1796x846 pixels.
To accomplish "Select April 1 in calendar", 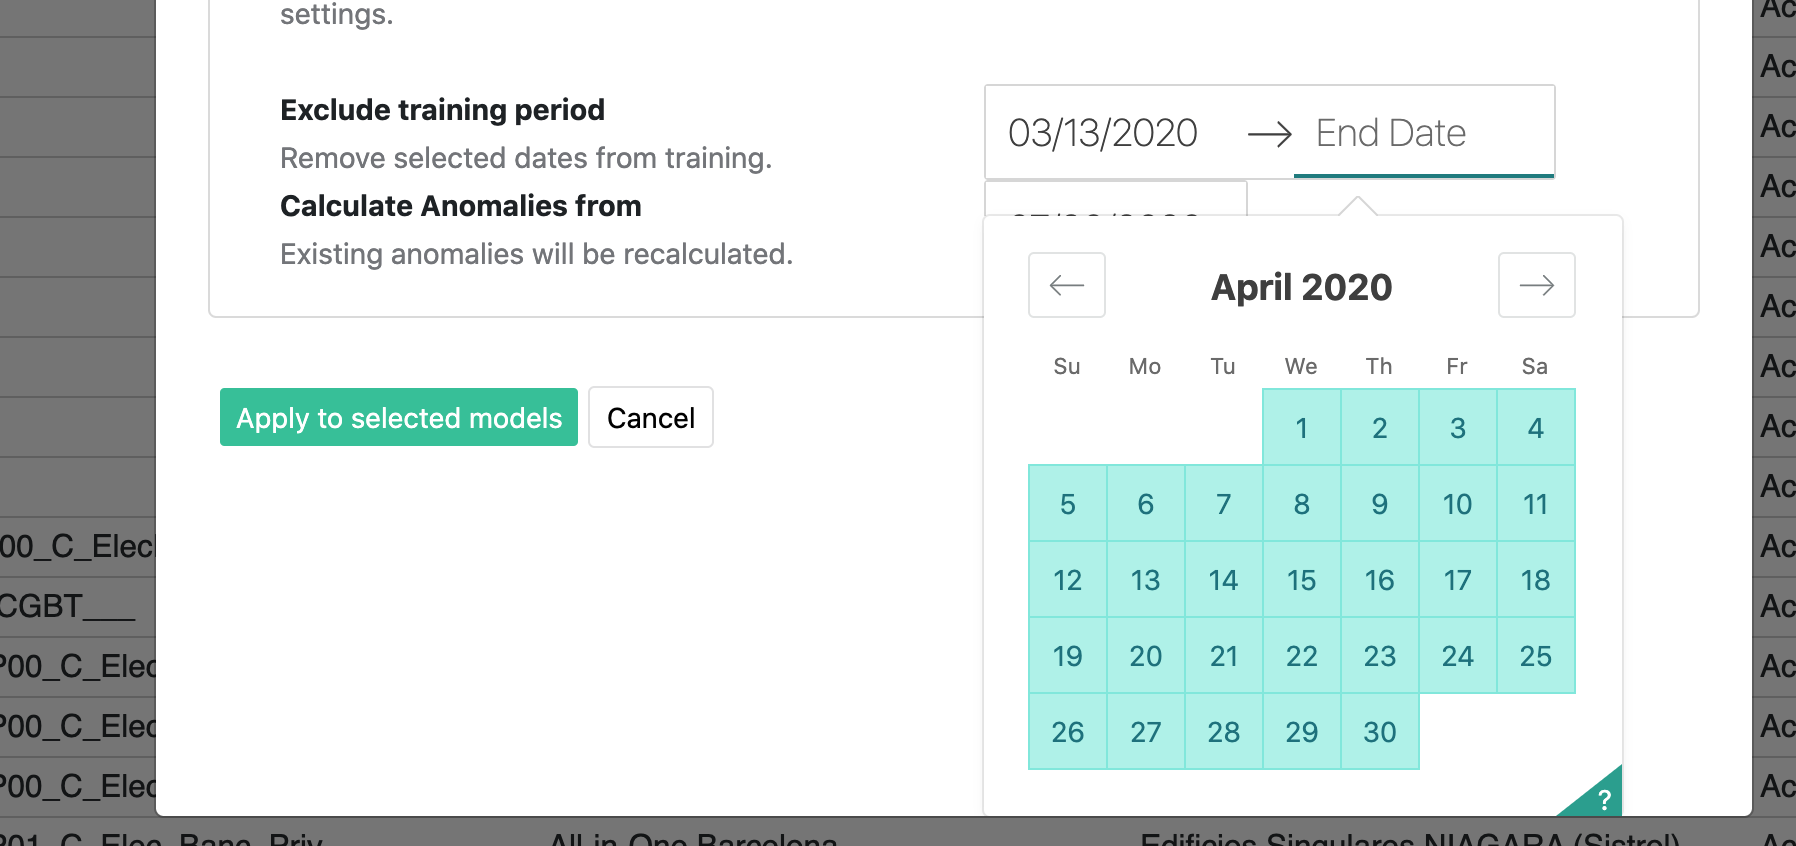I will pos(1302,427).
